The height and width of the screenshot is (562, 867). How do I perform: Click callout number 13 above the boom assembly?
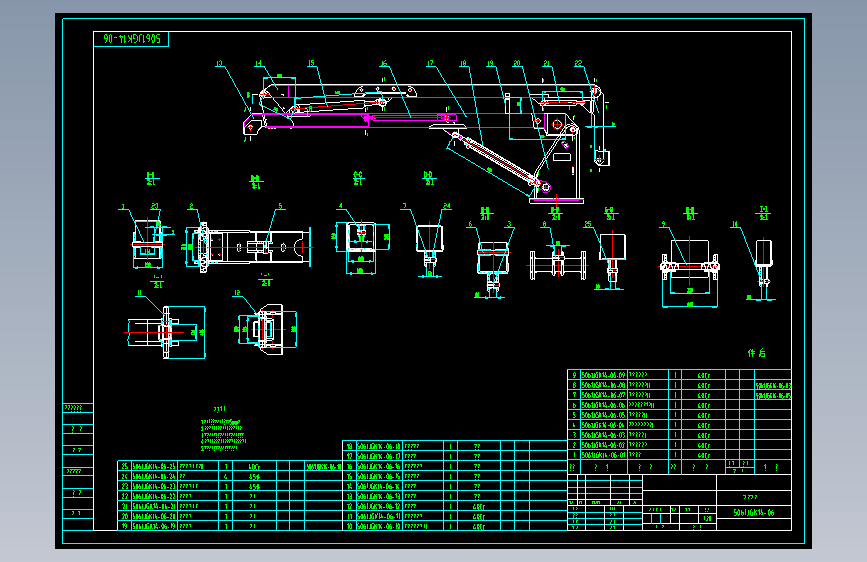point(219,64)
